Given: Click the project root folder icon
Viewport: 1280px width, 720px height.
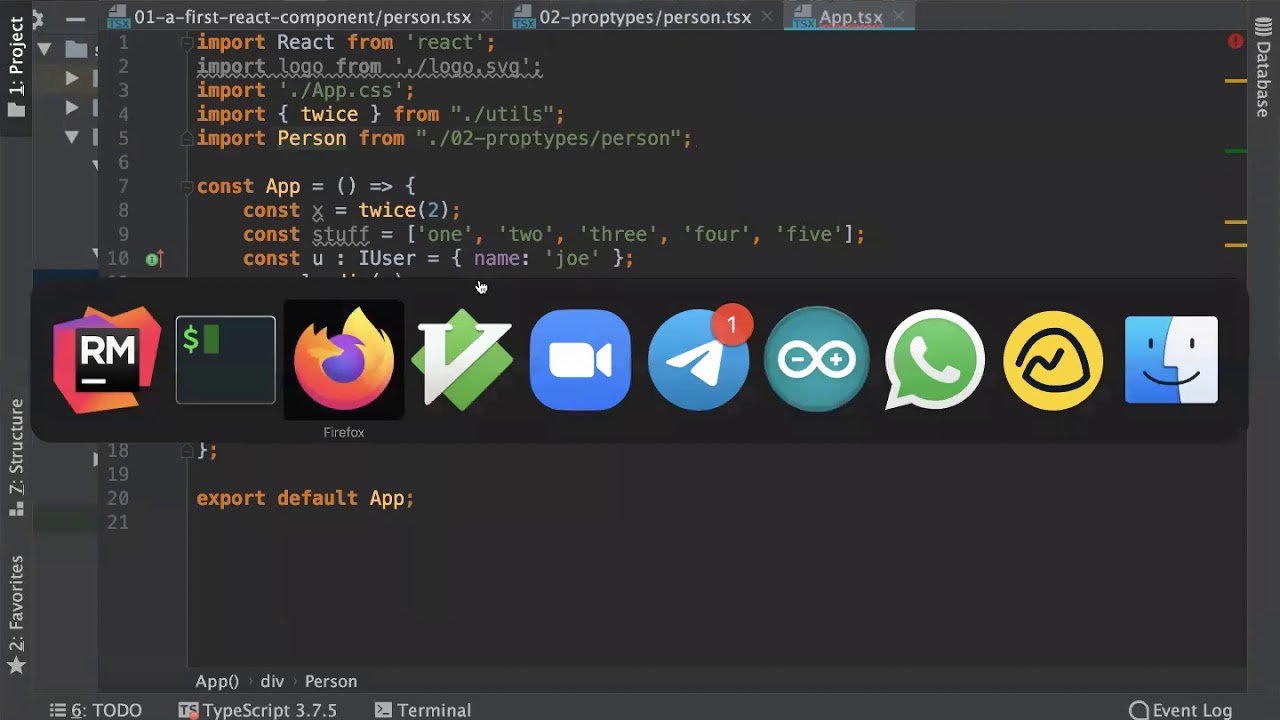Looking at the screenshot, I should pos(76,49).
